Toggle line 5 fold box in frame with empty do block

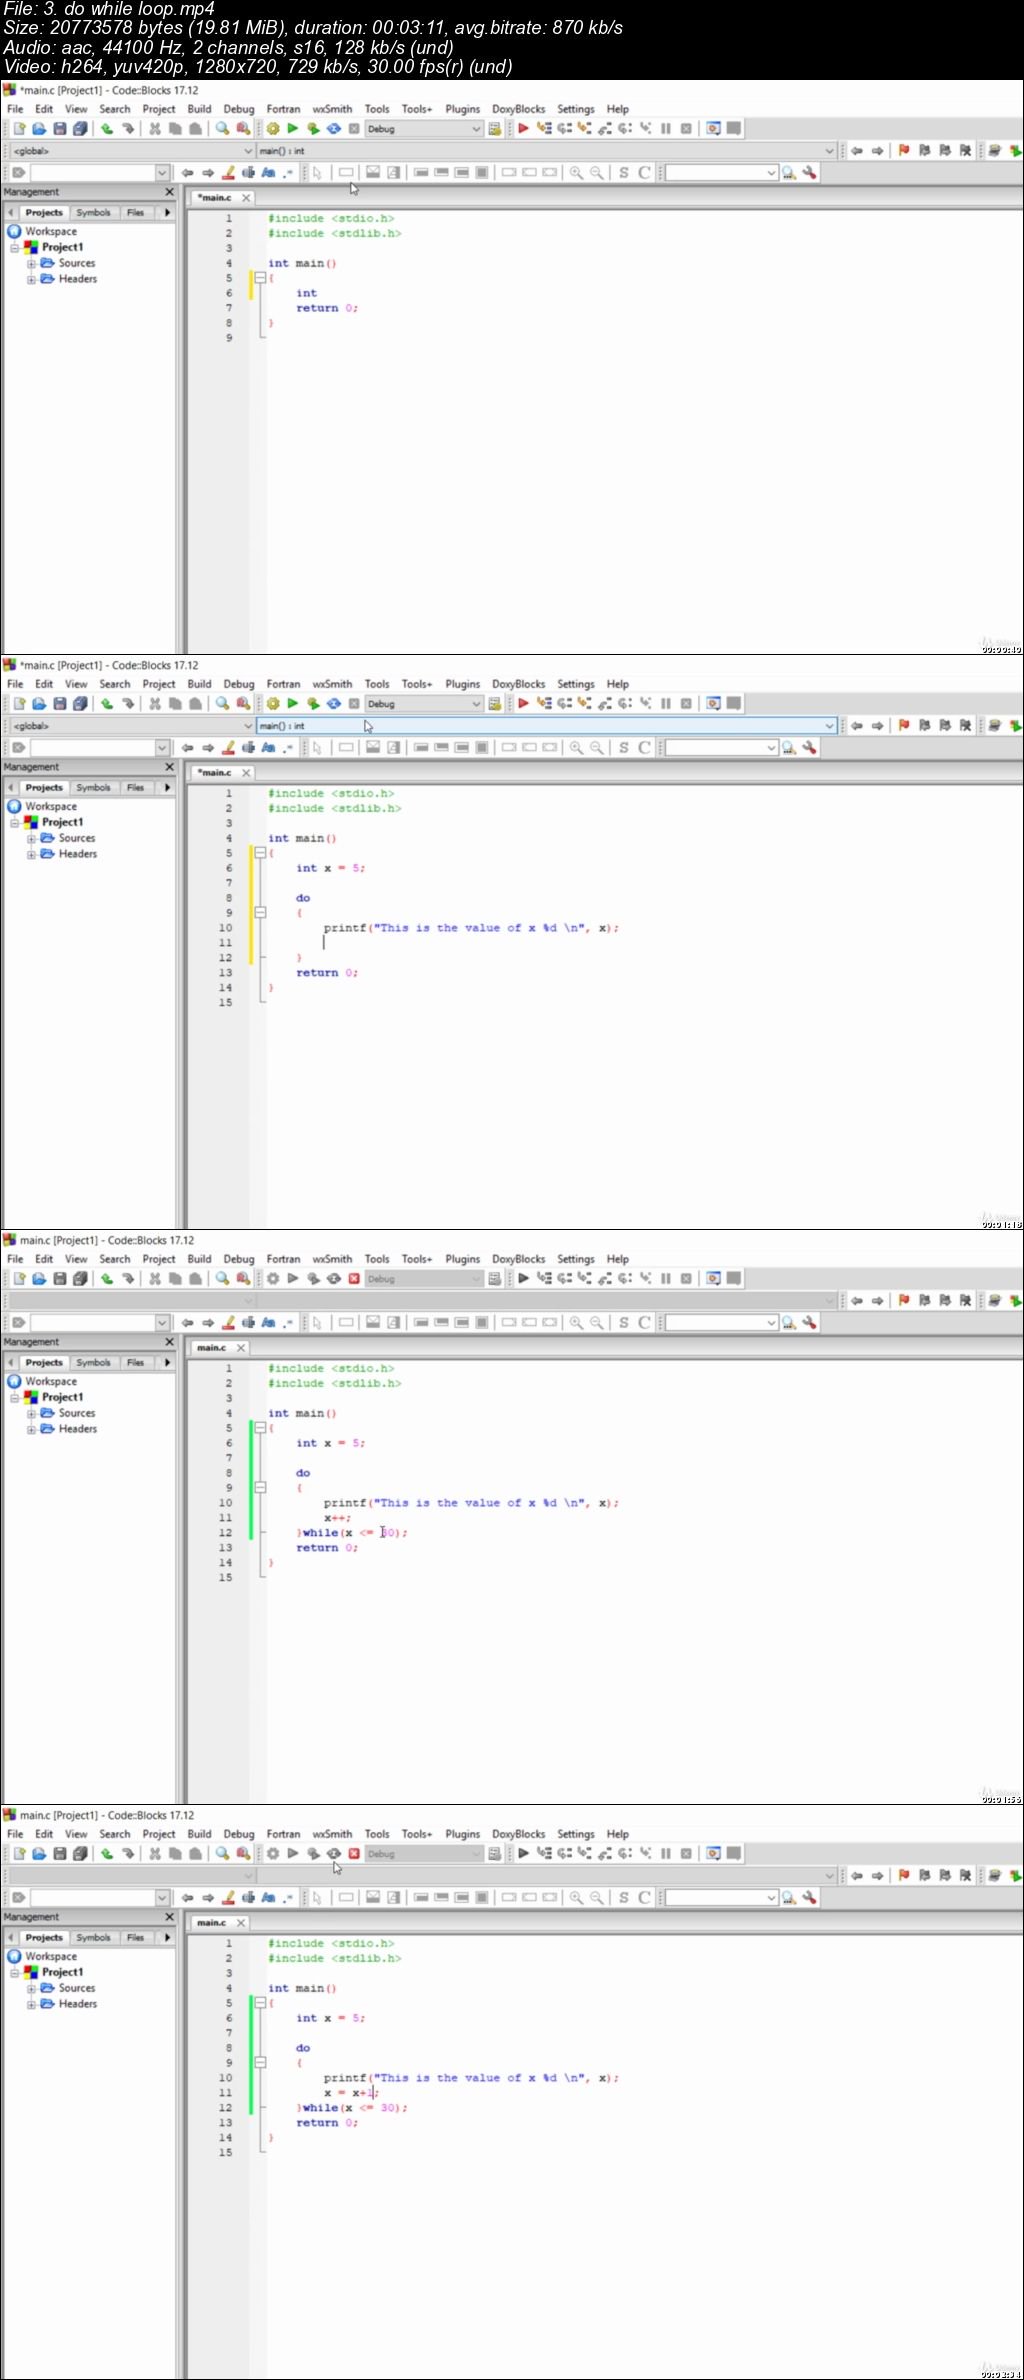coord(260,853)
